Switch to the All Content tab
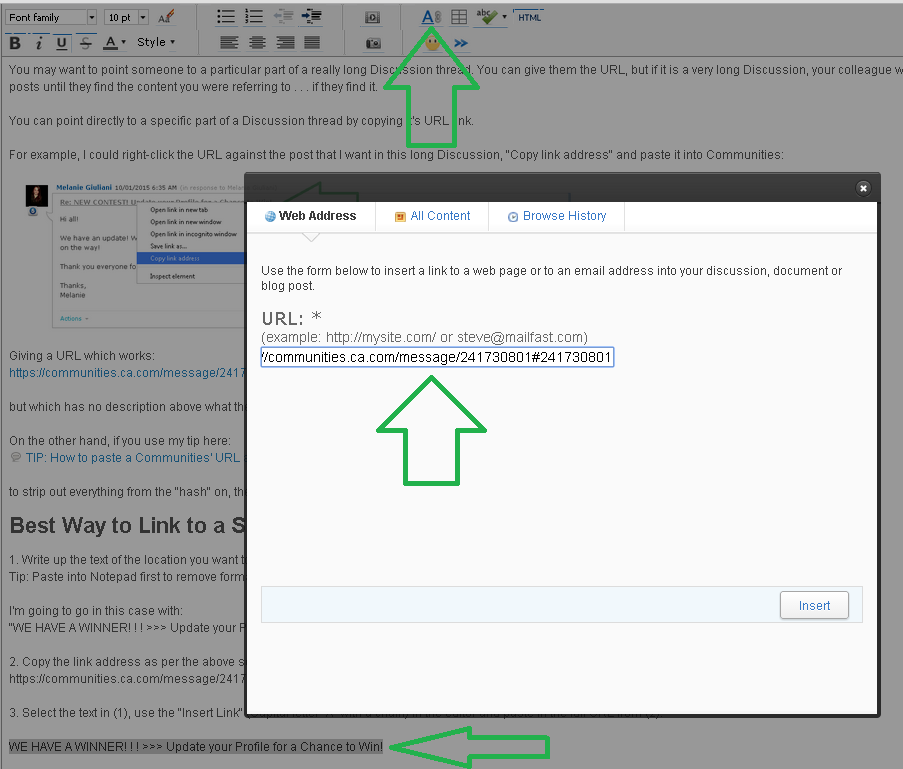The height and width of the screenshot is (769, 903). pyautogui.click(x=432, y=216)
